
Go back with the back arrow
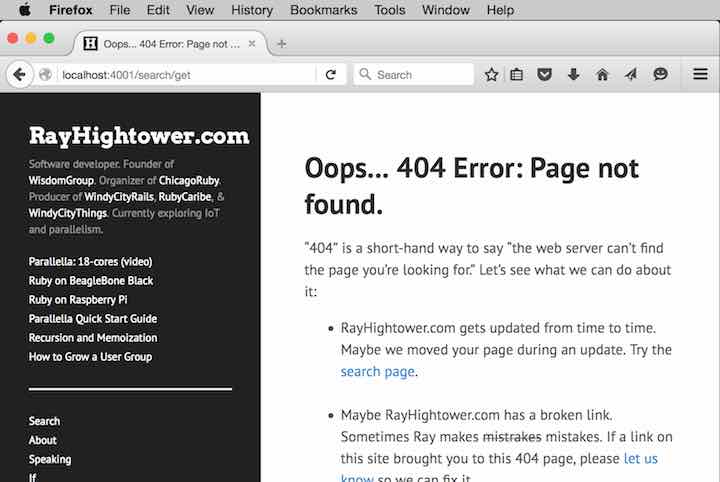(19, 74)
